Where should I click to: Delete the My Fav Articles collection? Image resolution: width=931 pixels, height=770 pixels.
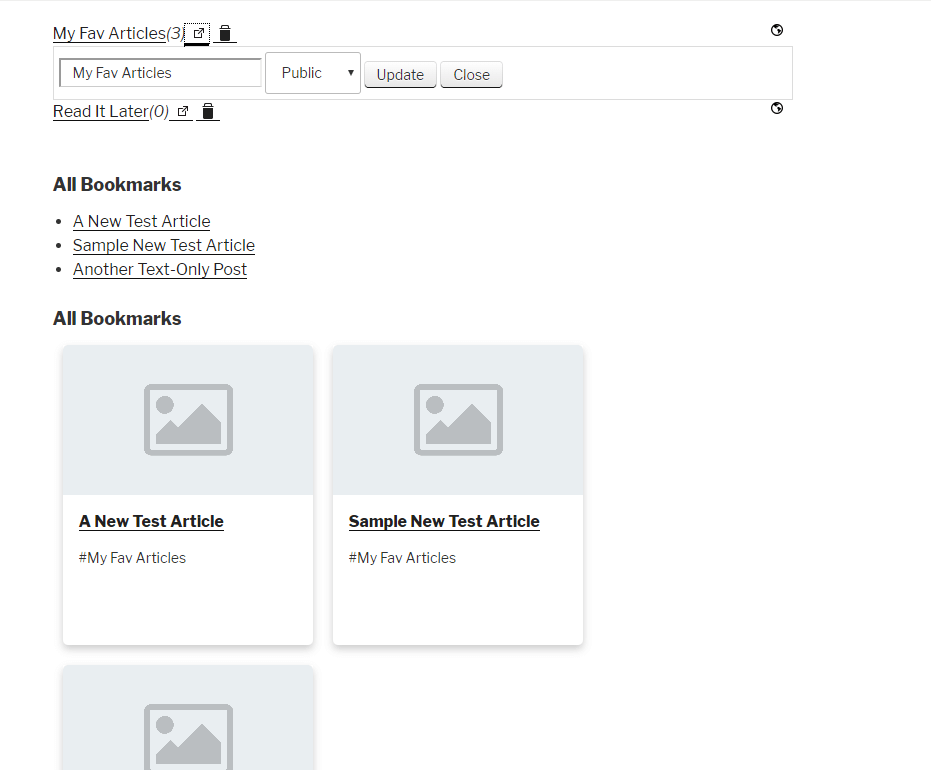click(225, 33)
